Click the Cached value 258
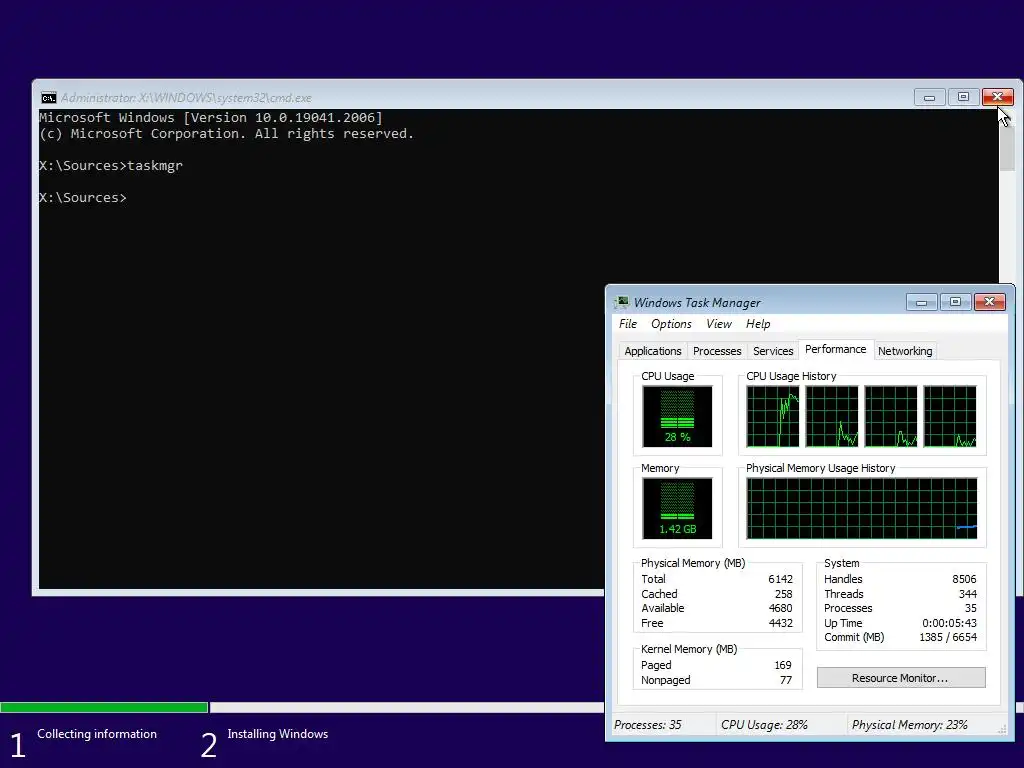This screenshot has width=1024, height=768. pos(783,594)
